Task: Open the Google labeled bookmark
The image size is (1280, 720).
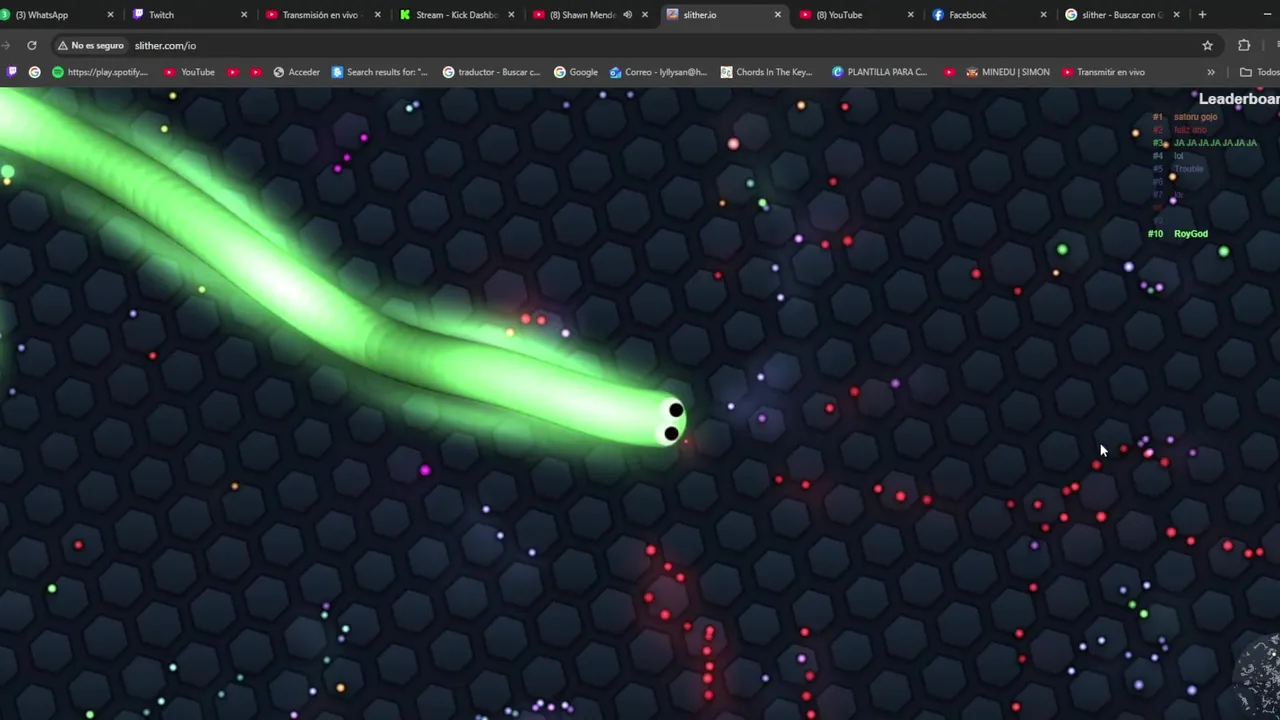Action: pos(576,72)
